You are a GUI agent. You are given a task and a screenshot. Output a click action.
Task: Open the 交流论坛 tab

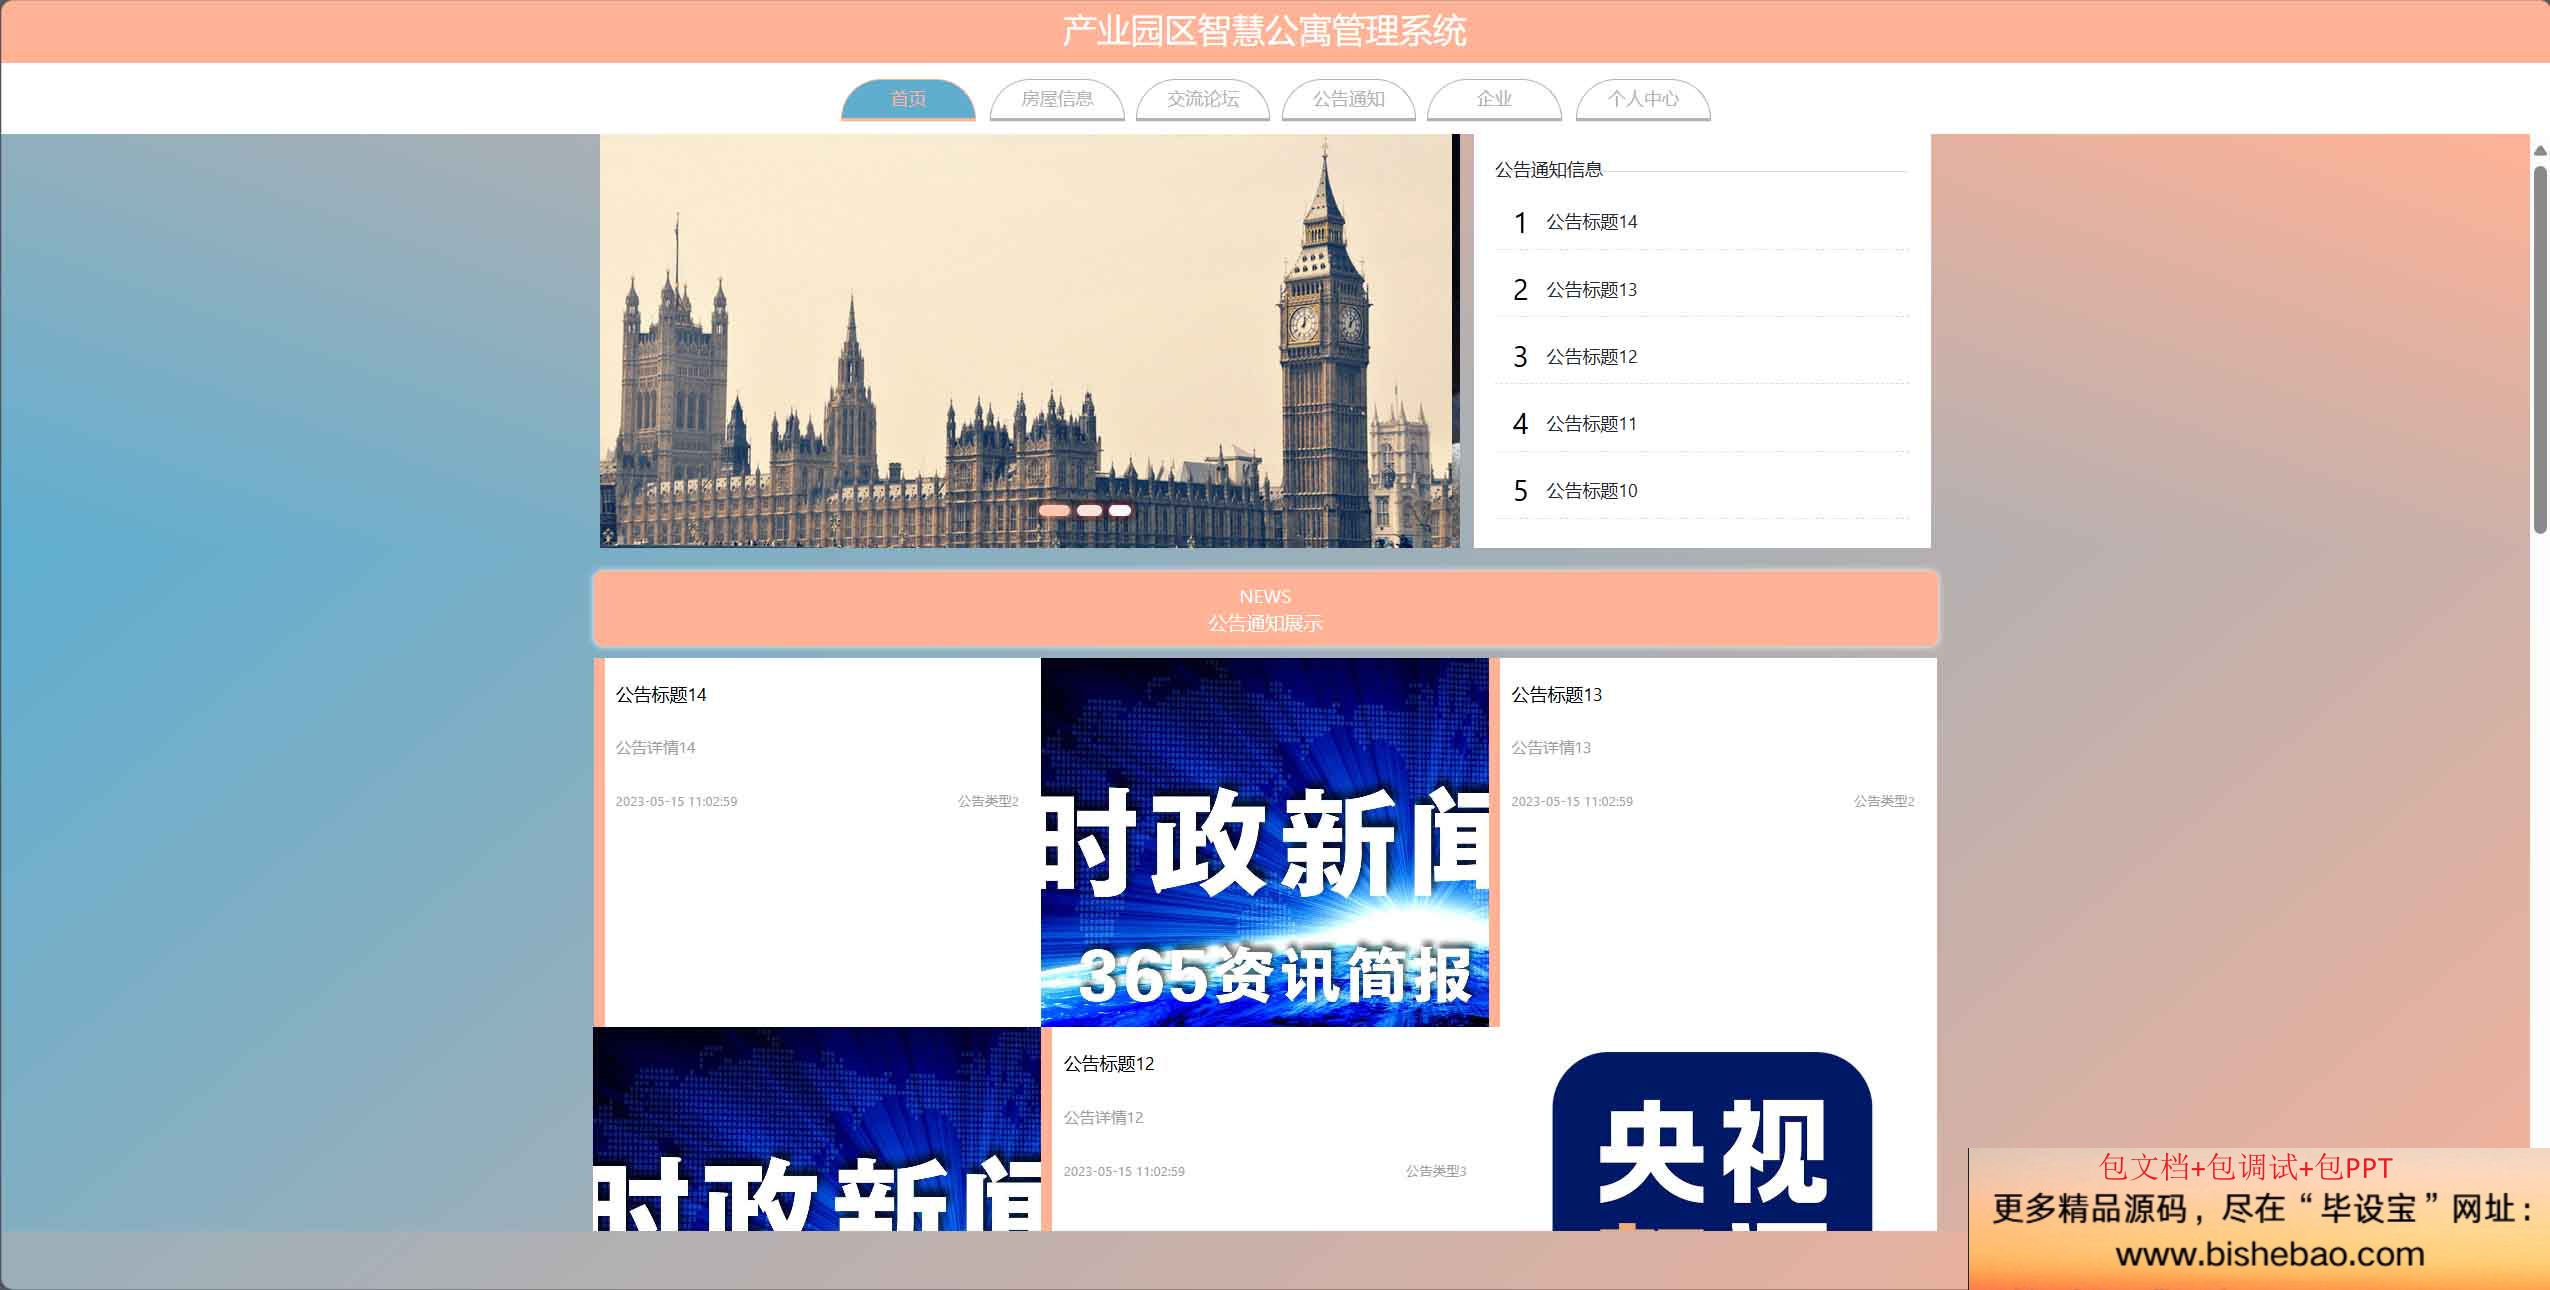[x=1203, y=99]
